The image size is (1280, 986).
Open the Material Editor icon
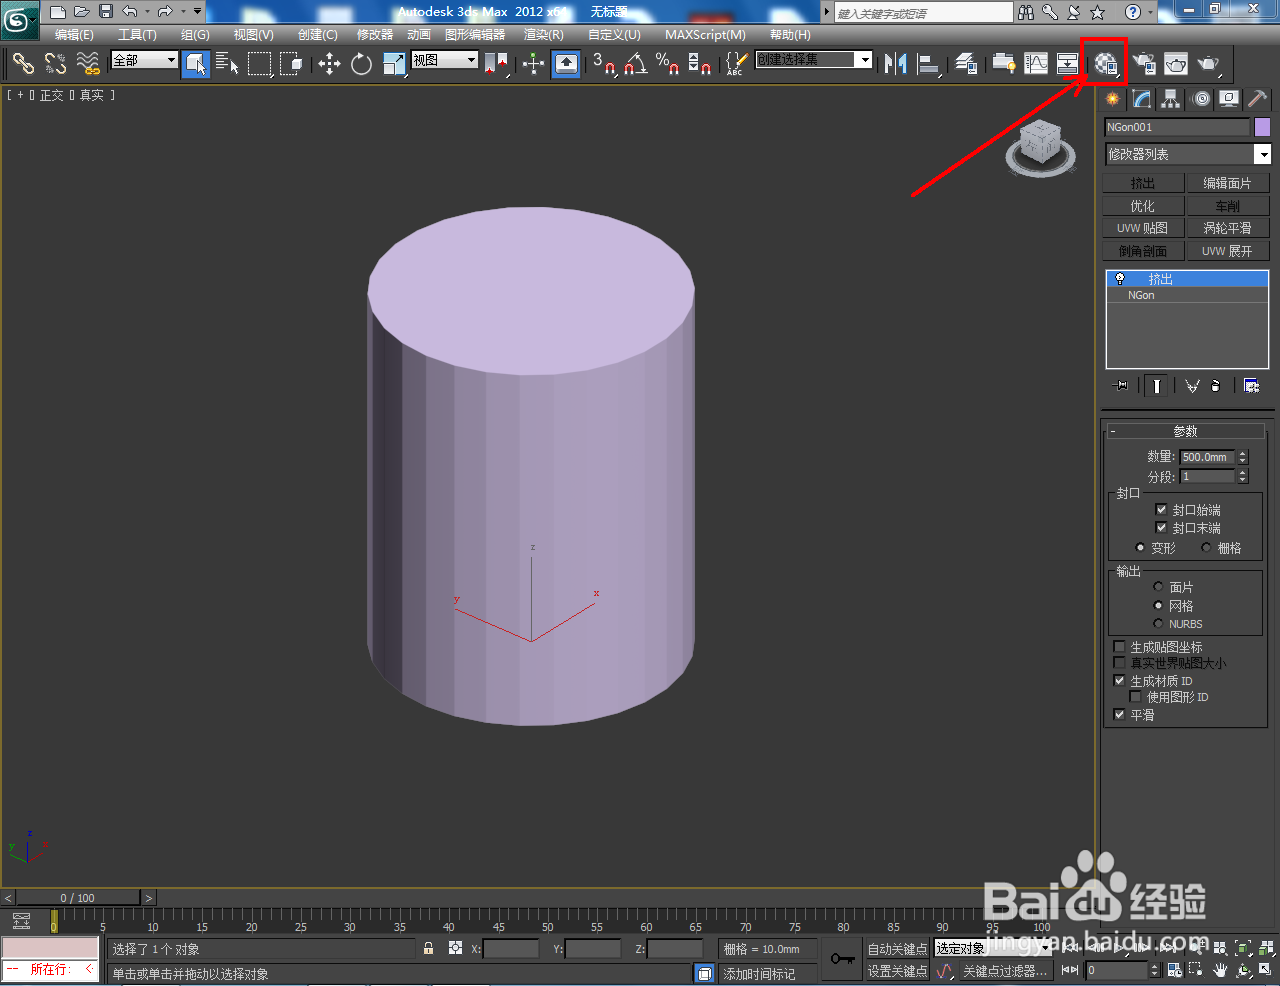(x=1105, y=64)
